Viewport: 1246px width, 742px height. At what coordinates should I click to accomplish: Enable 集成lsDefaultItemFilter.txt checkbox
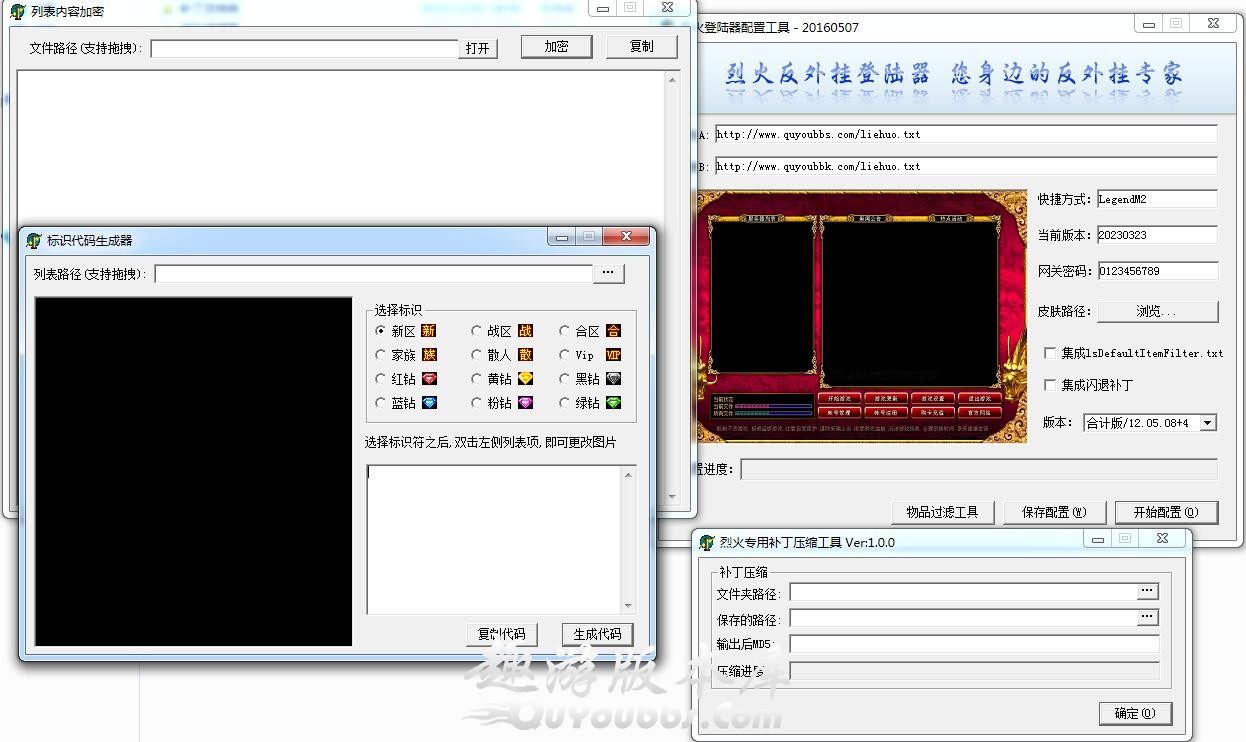(1050, 353)
